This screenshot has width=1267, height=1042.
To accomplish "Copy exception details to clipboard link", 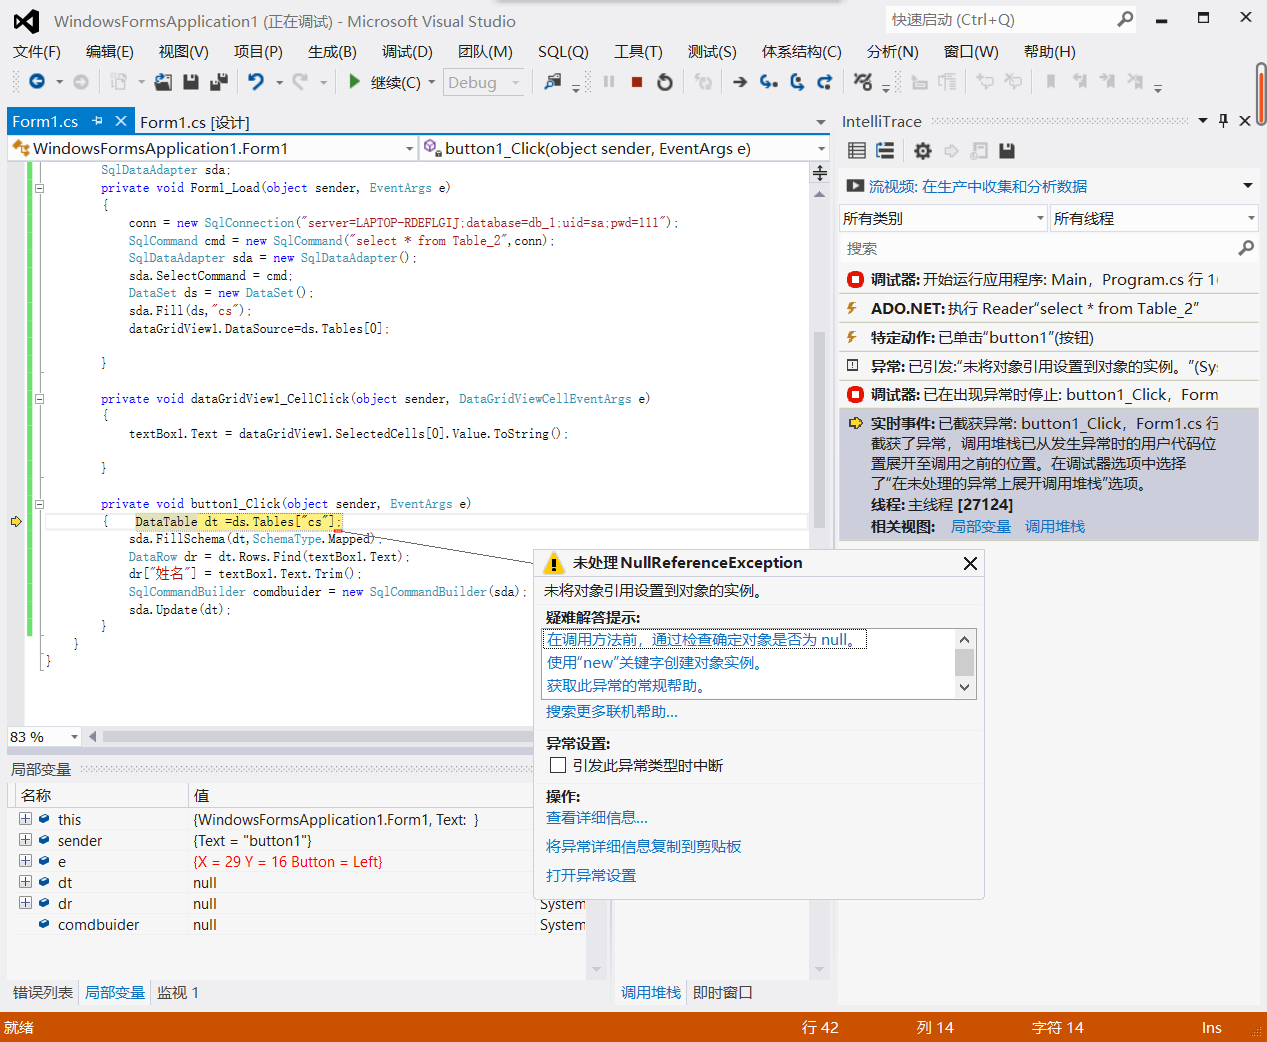I will (x=644, y=846).
